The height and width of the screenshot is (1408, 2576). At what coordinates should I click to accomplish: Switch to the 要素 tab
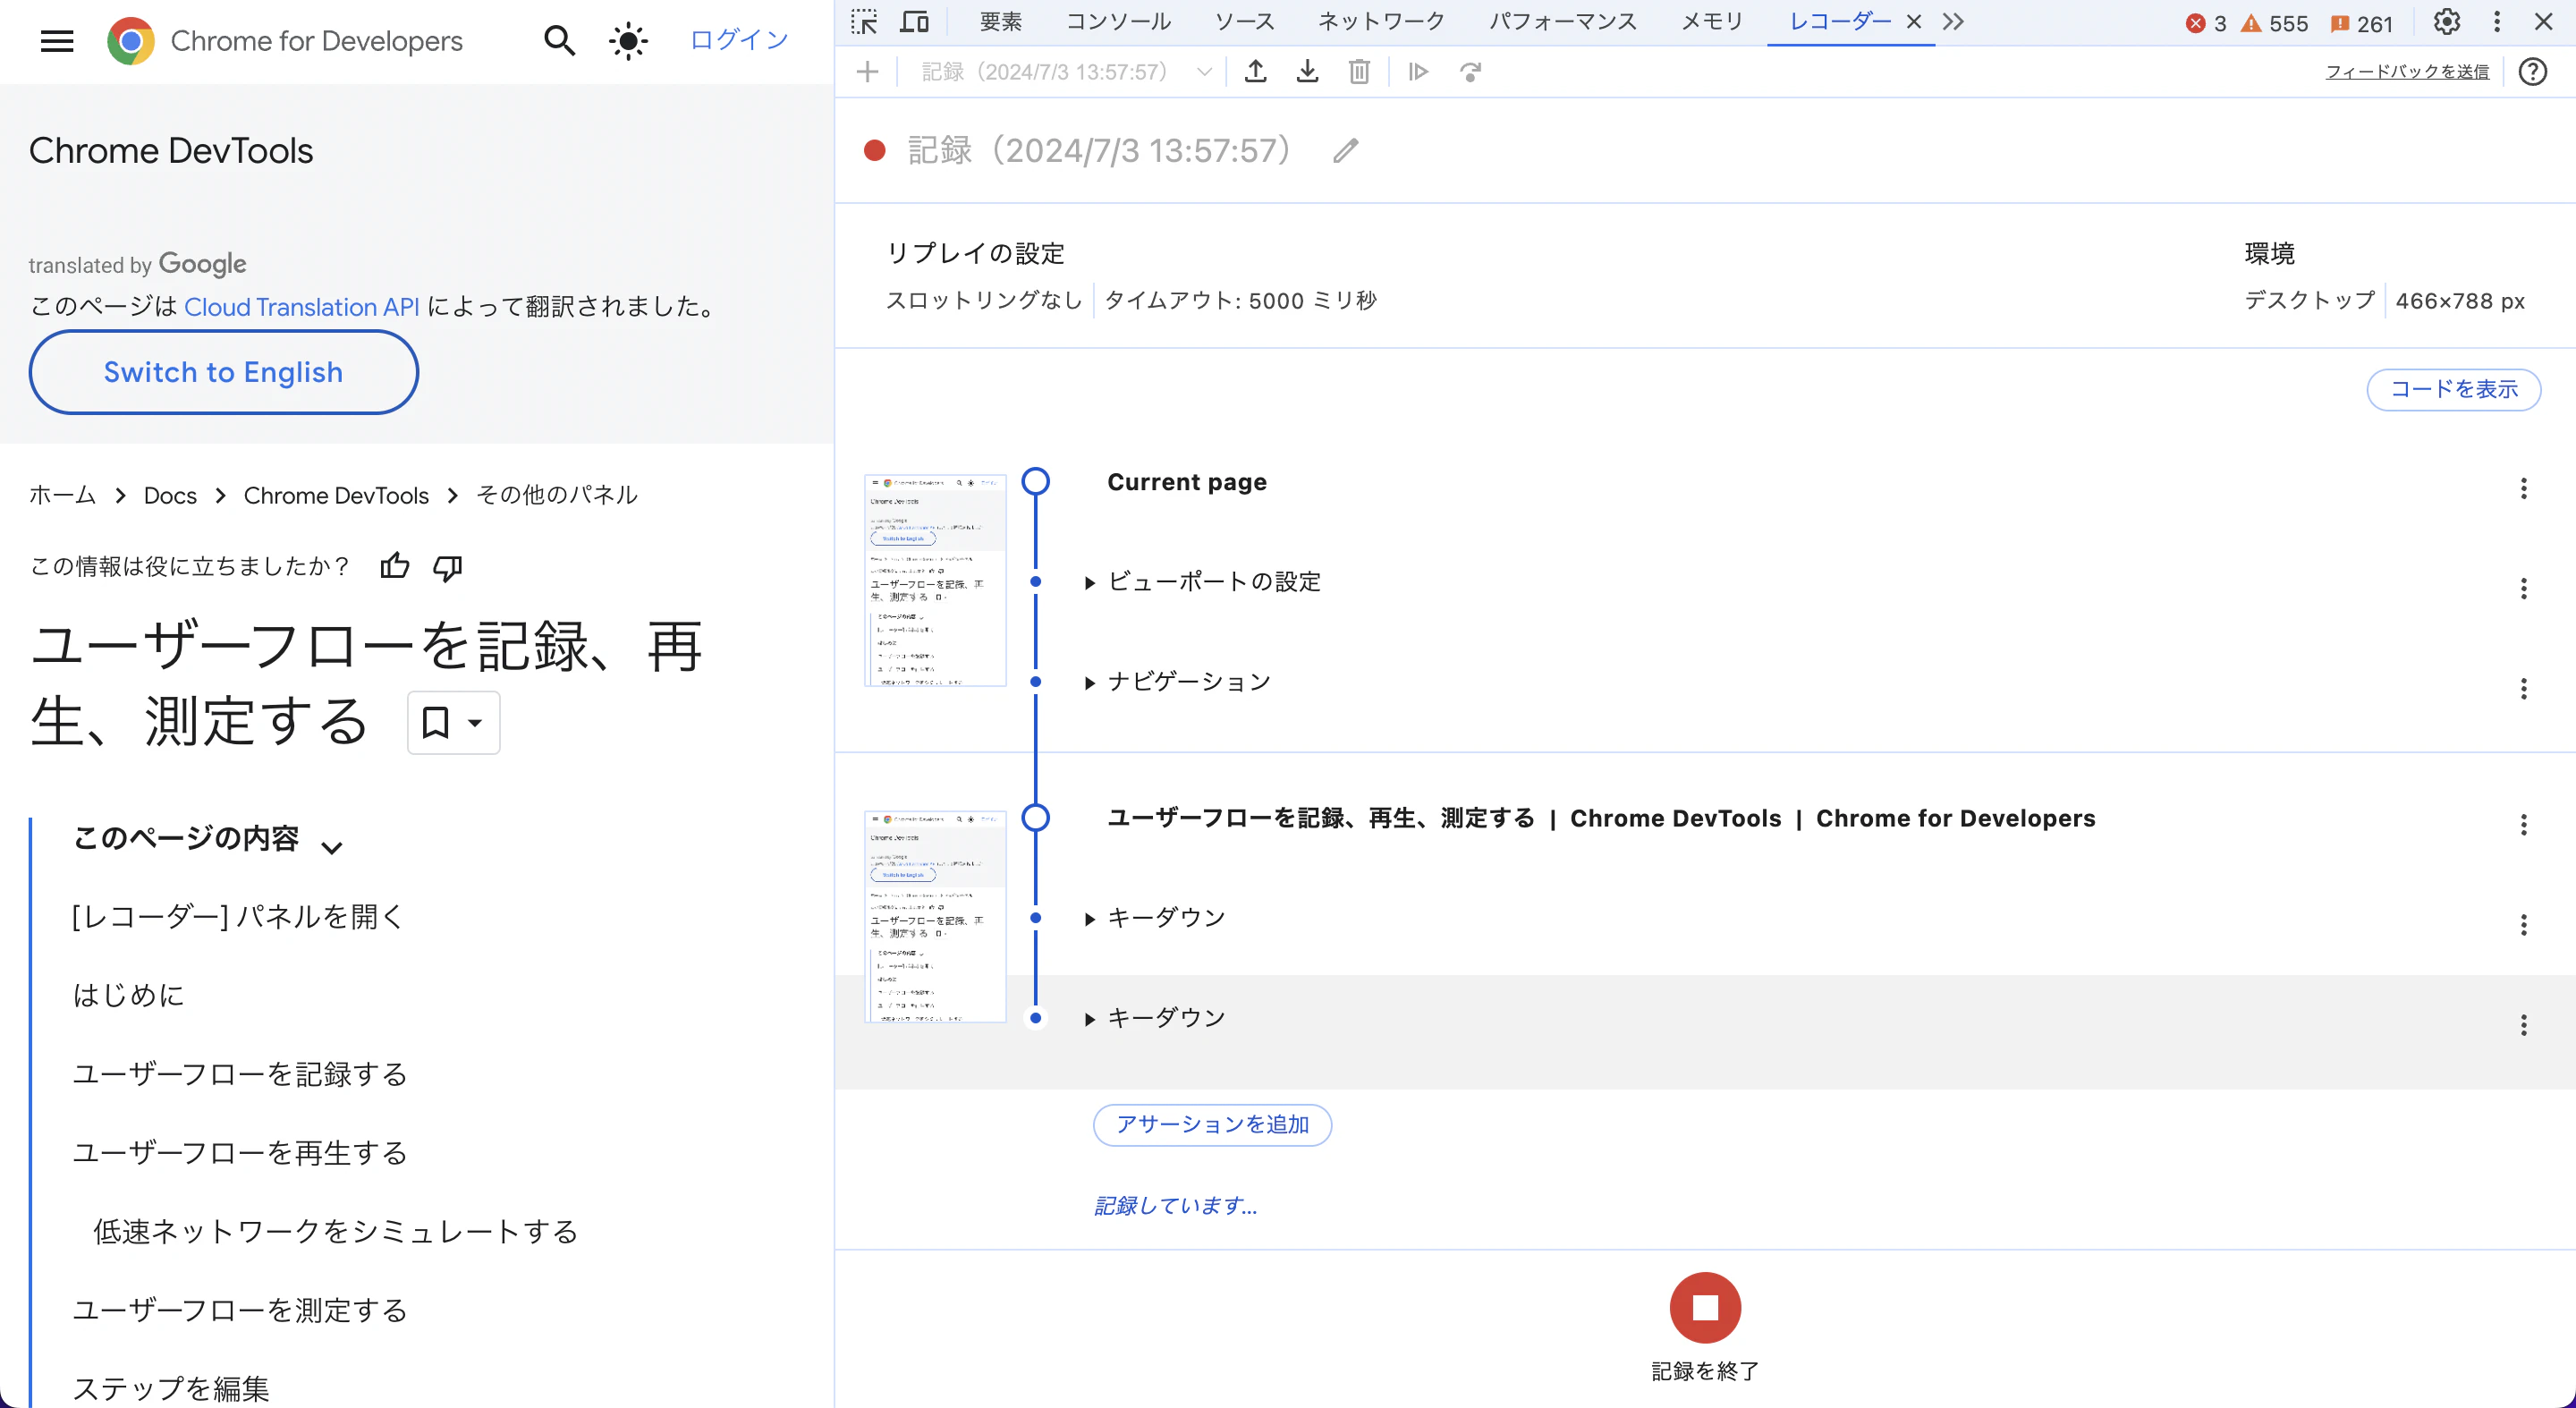click(1001, 22)
